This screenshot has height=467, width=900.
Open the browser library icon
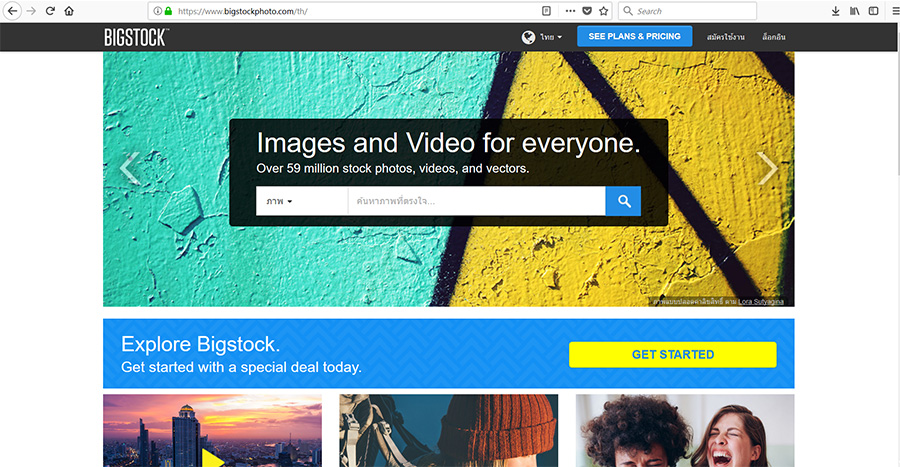point(855,11)
